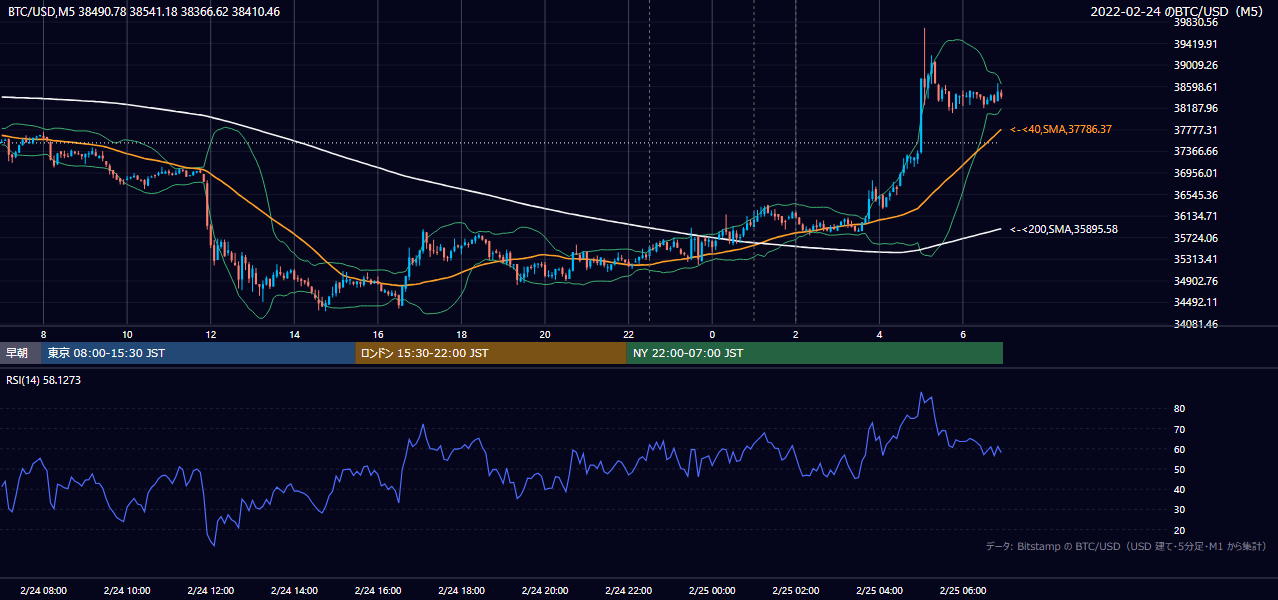This screenshot has height=600, width=1278.
Task: Click the 東京 08:00-15:30 JST session bar
Action: pyautogui.click(x=199, y=353)
